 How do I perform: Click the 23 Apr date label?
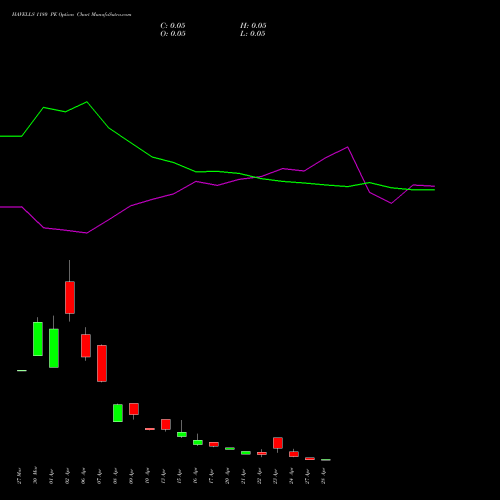(276, 476)
